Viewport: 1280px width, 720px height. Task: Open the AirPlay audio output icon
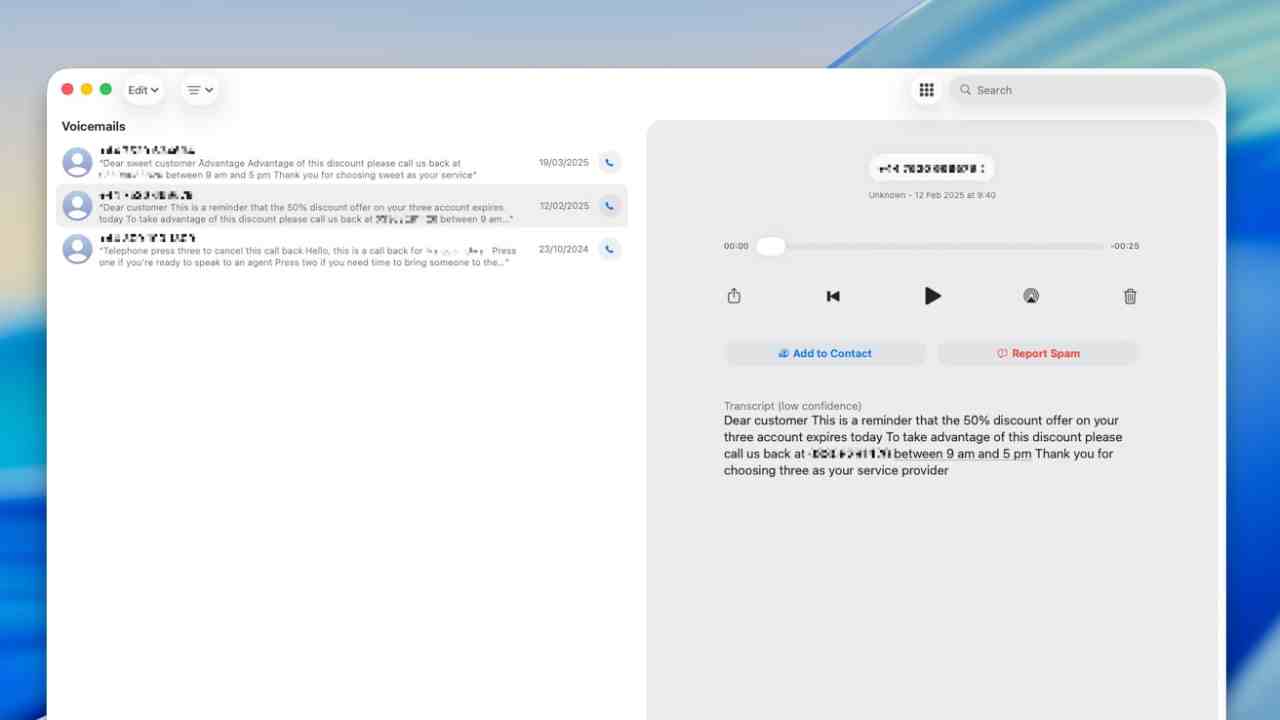tap(1031, 296)
